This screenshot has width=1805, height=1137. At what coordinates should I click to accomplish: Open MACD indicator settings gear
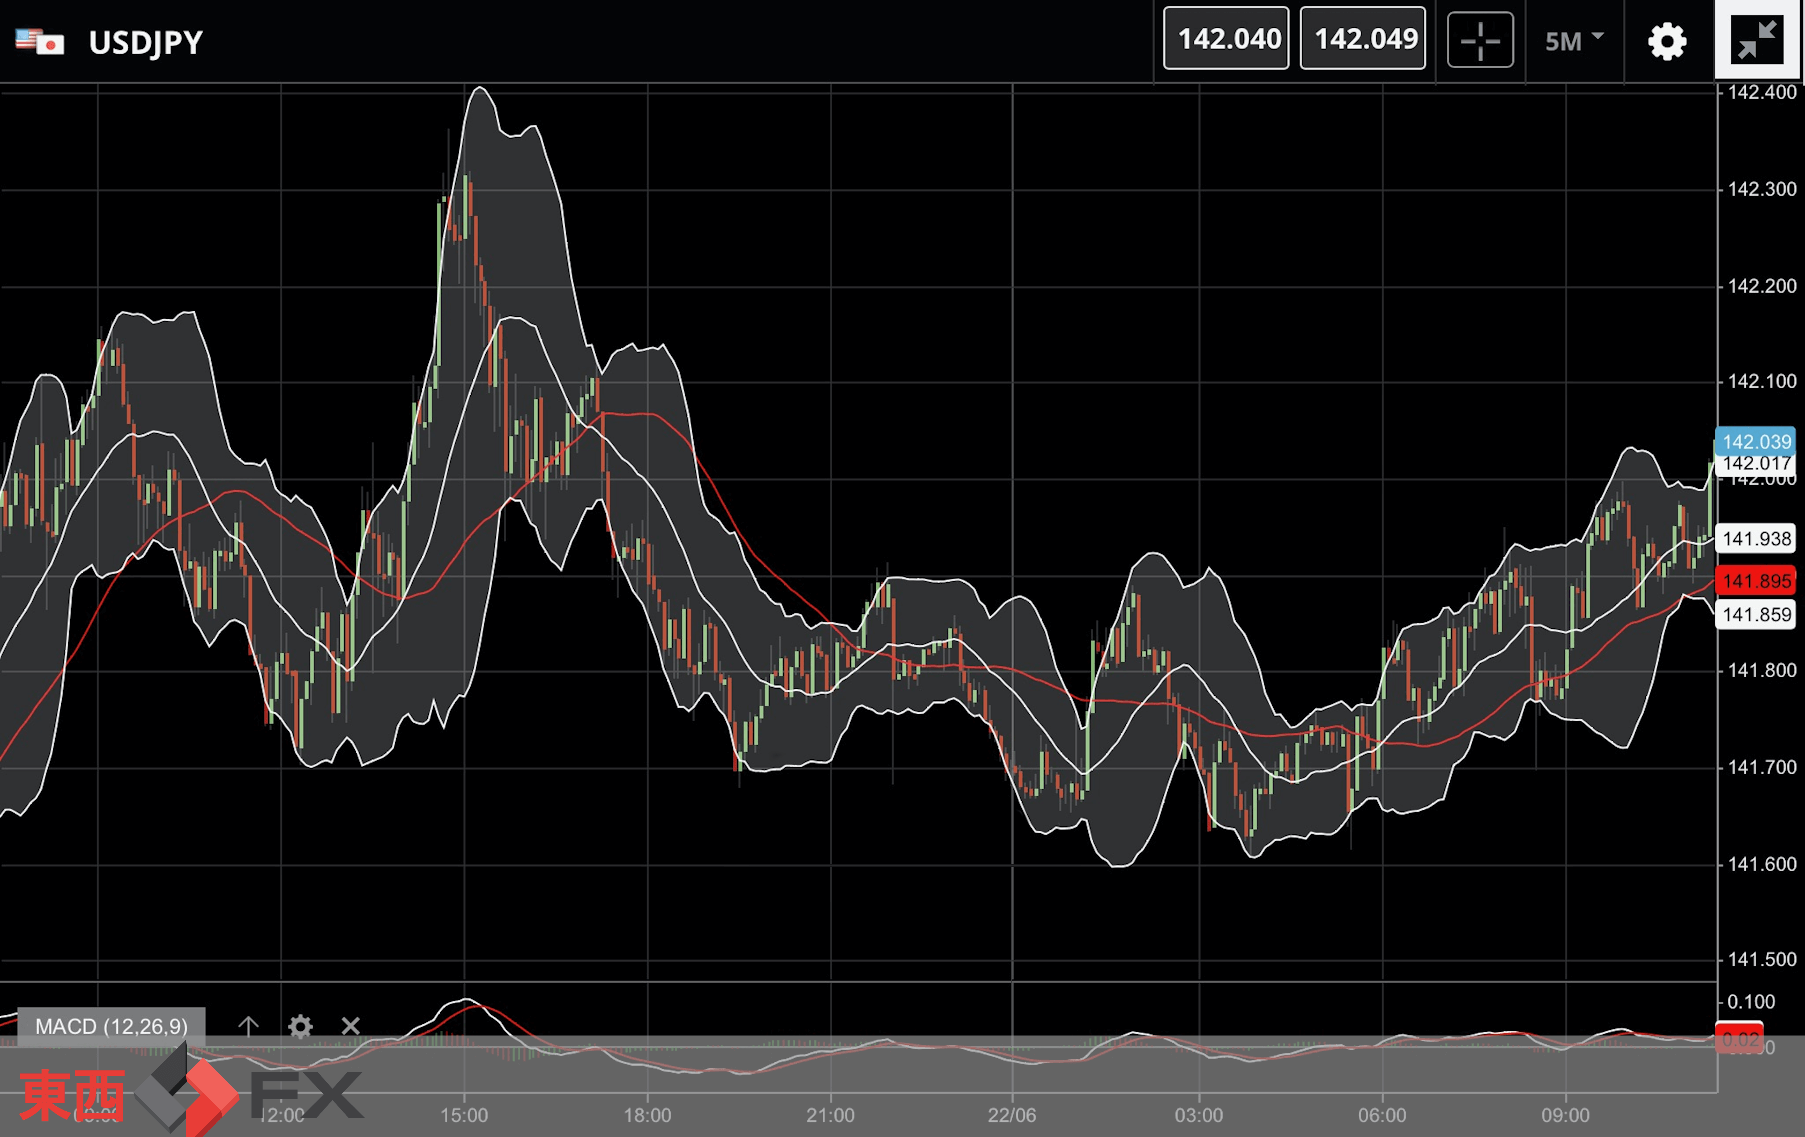click(x=300, y=1026)
